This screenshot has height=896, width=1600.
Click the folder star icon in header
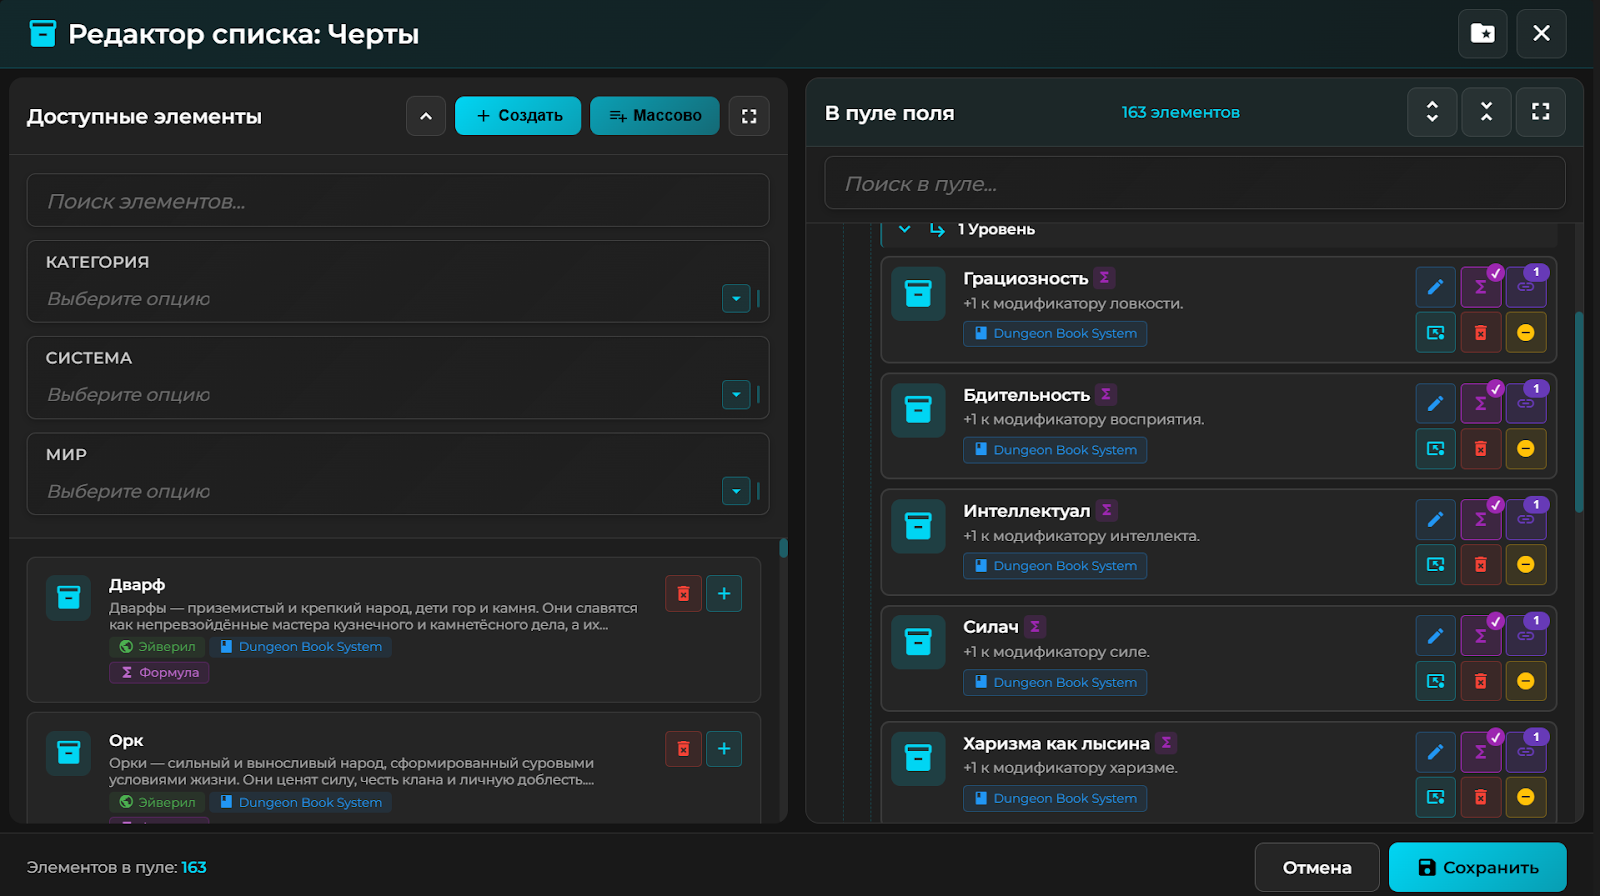click(1482, 34)
